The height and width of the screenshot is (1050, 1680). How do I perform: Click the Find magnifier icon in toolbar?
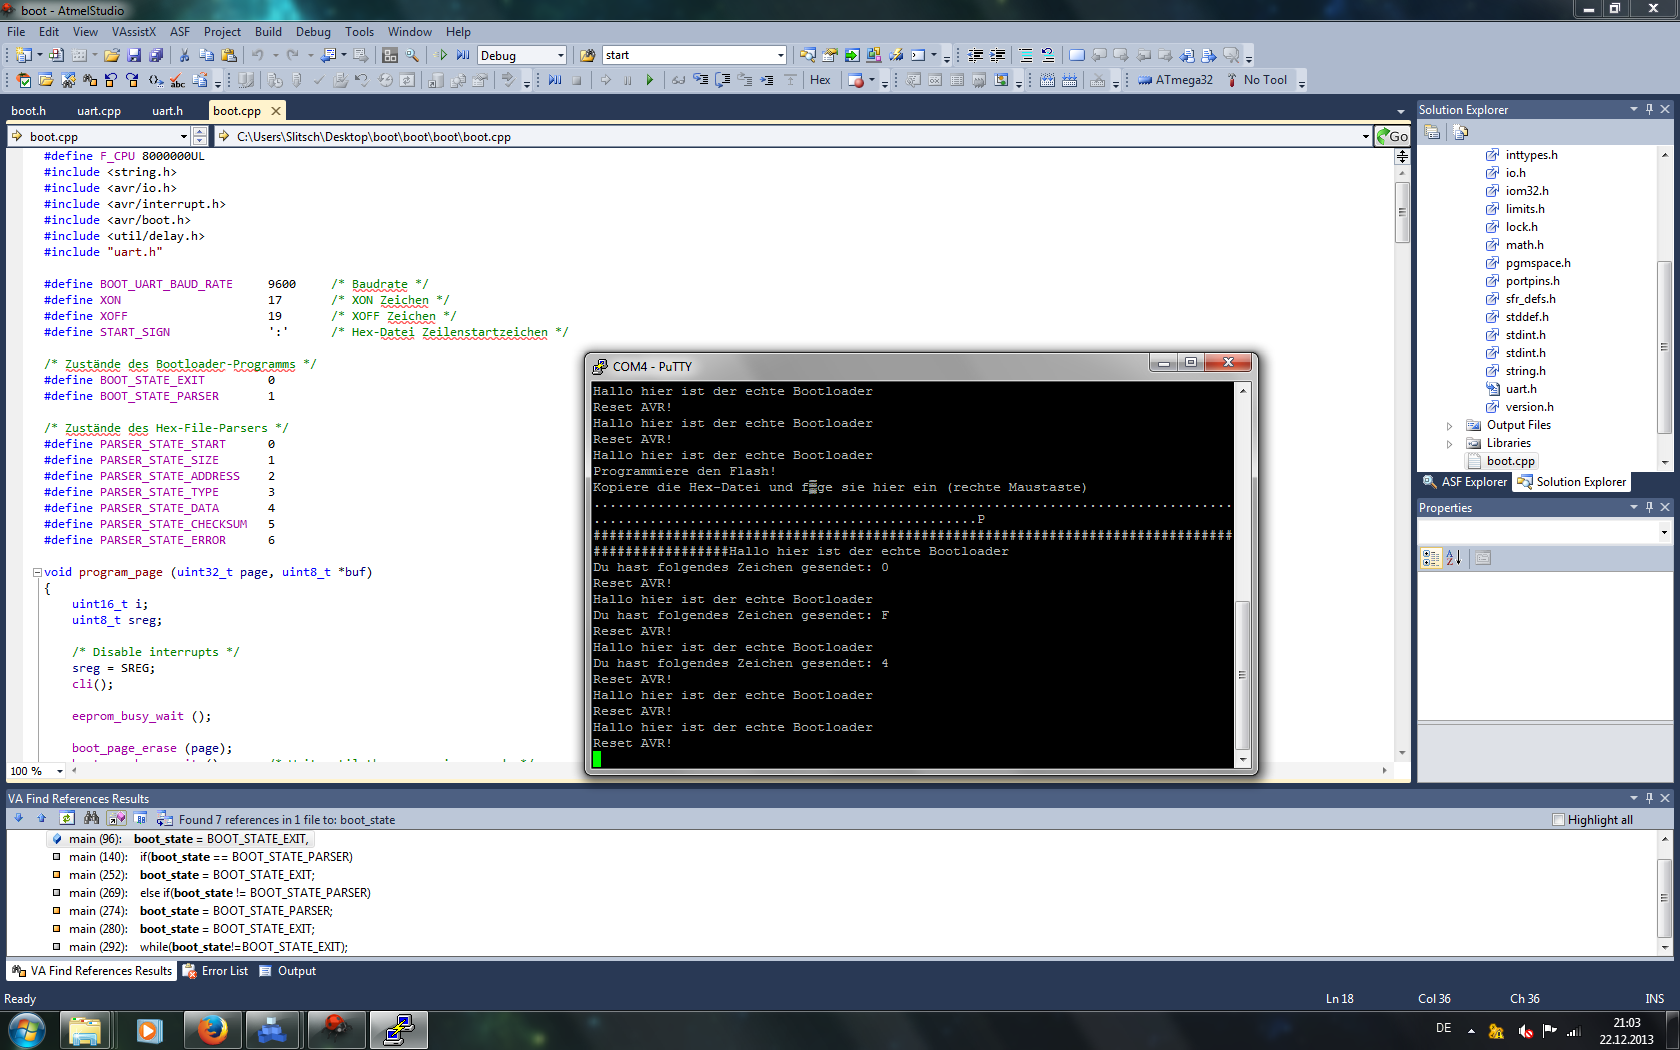(x=412, y=55)
